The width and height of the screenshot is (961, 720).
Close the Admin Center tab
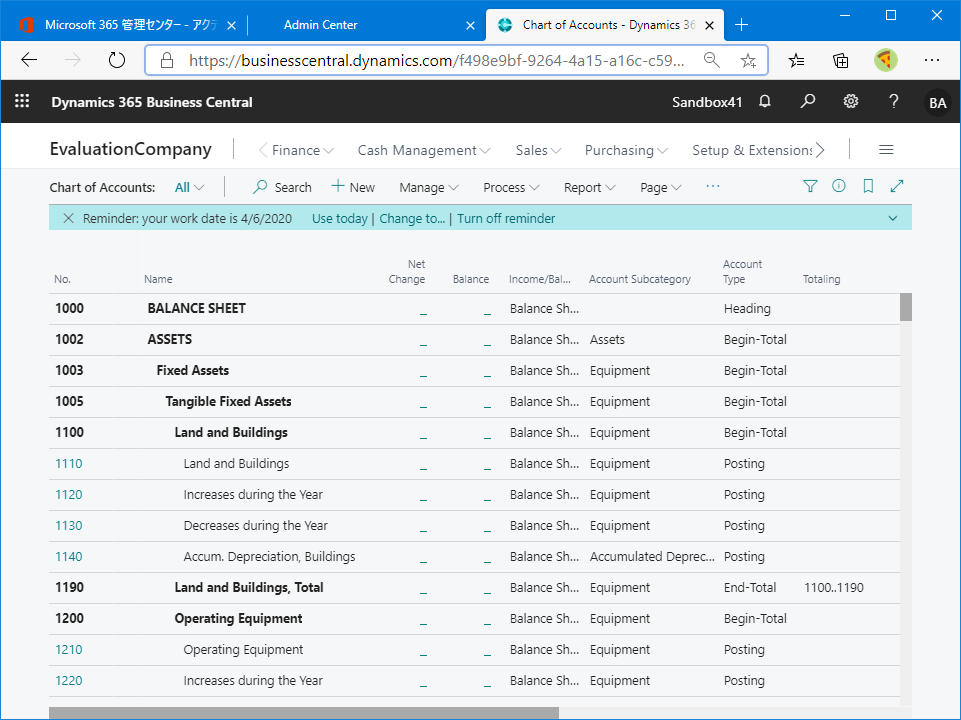[470, 25]
